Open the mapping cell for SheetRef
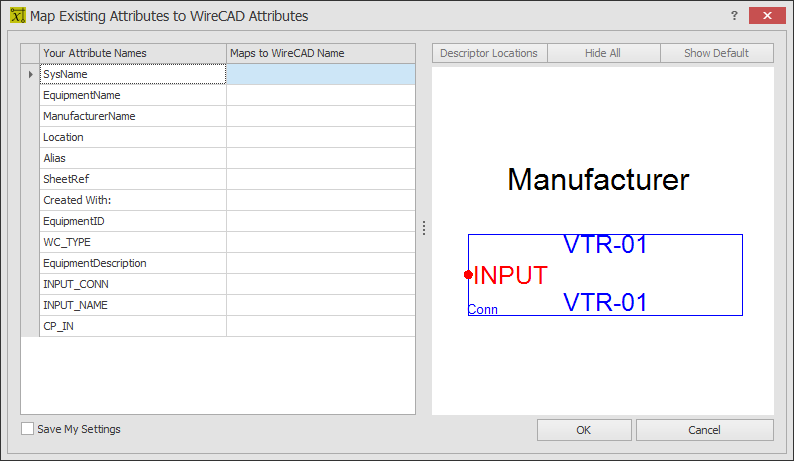The image size is (794, 461). [321, 179]
